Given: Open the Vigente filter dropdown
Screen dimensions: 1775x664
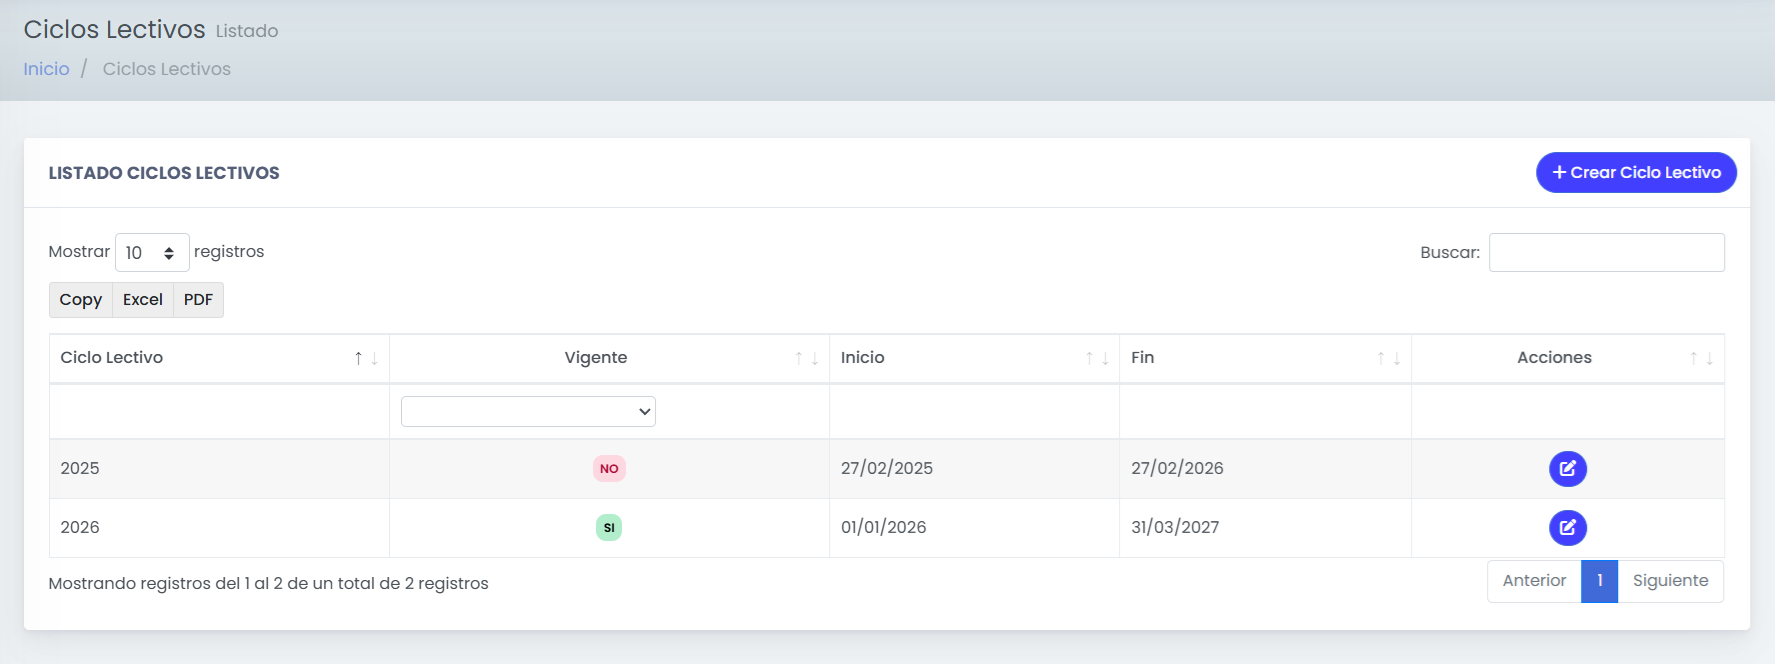Looking at the screenshot, I should (x=528, y=411).
